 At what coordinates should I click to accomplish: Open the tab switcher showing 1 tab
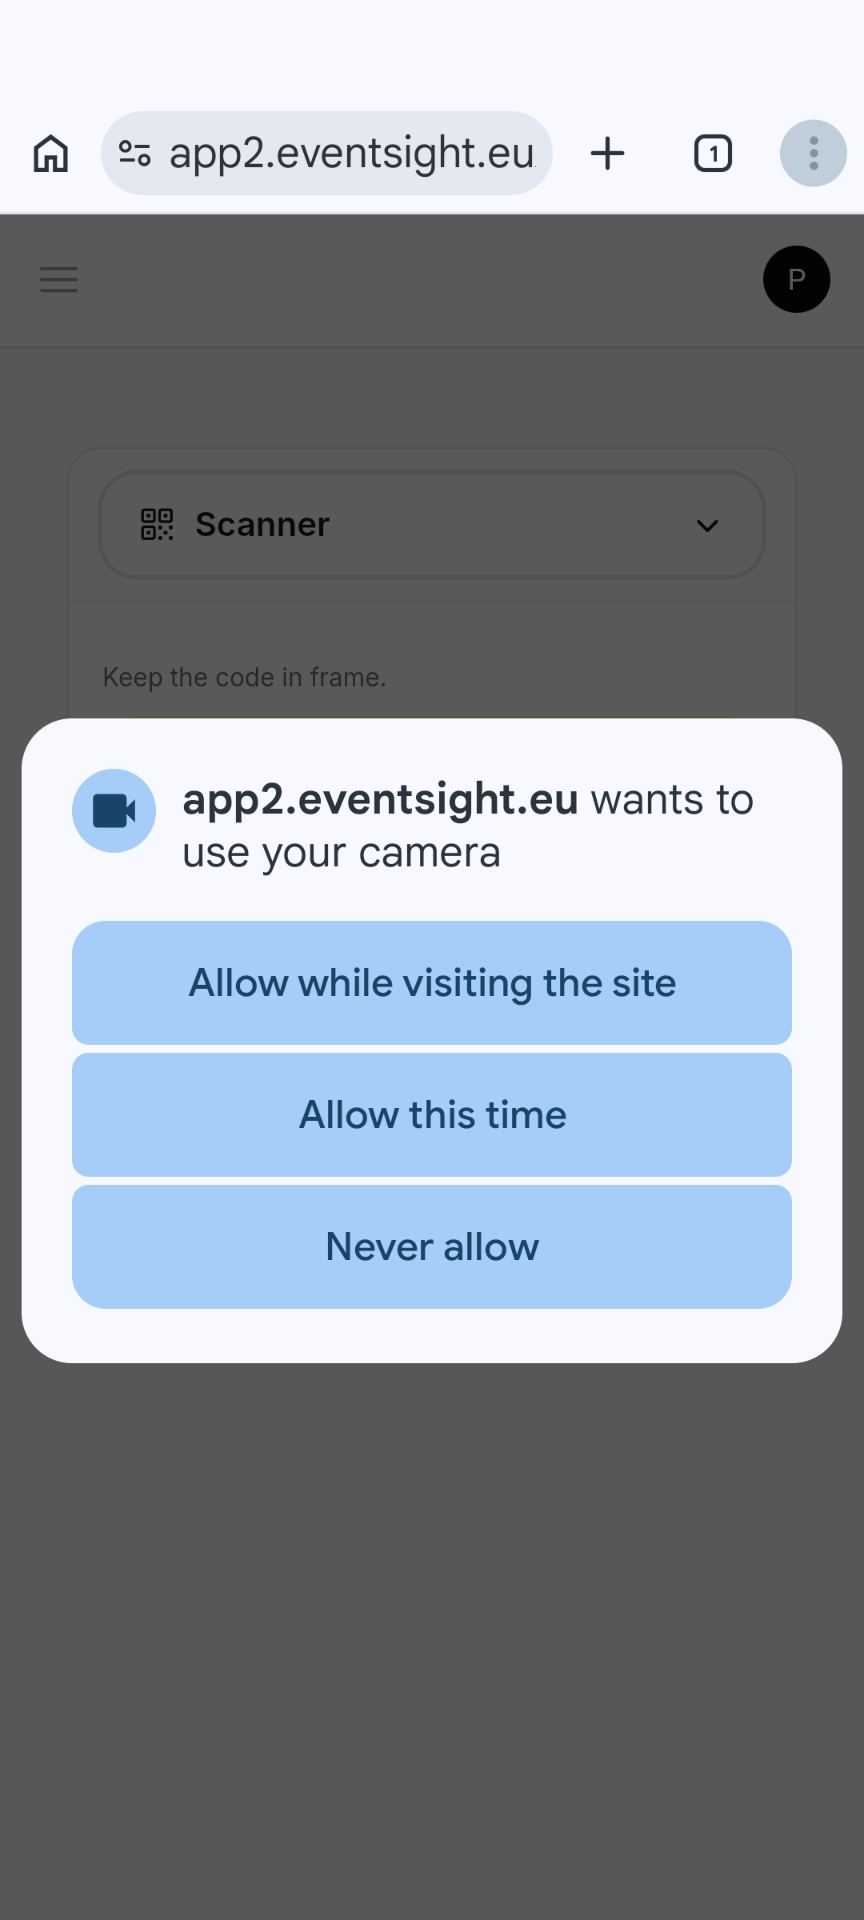tap(713, 154)
